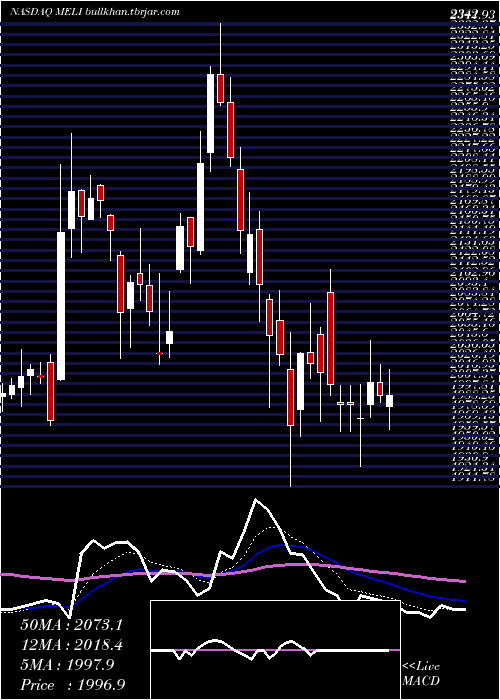The width and height of the screenshot is (500, 700).
Task: Select the 50MA : 2073.1 value
Action: [x=71, y=625]
